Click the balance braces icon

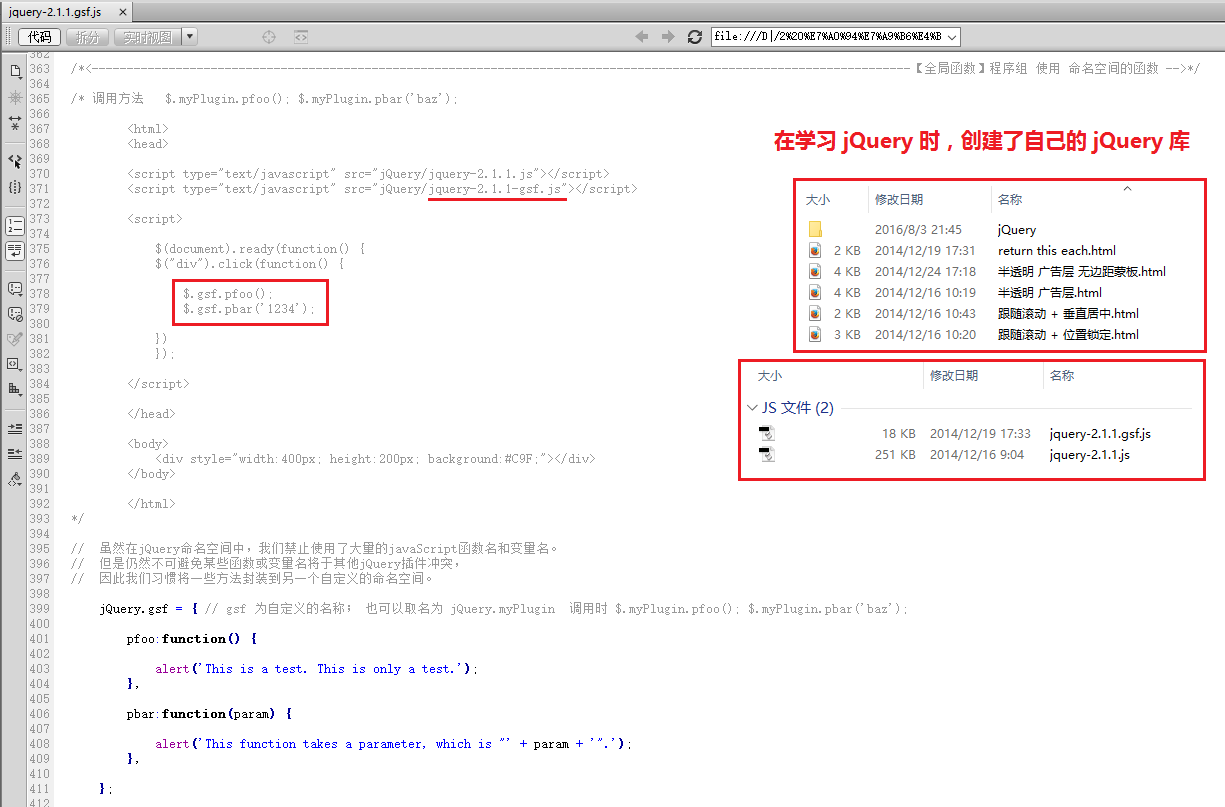tap(15, 187)
